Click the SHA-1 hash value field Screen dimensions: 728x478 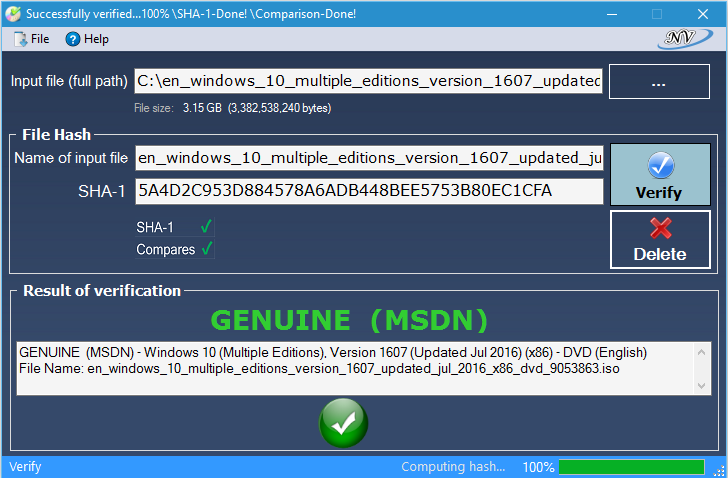pyautogui.click(x=369, y=191)
